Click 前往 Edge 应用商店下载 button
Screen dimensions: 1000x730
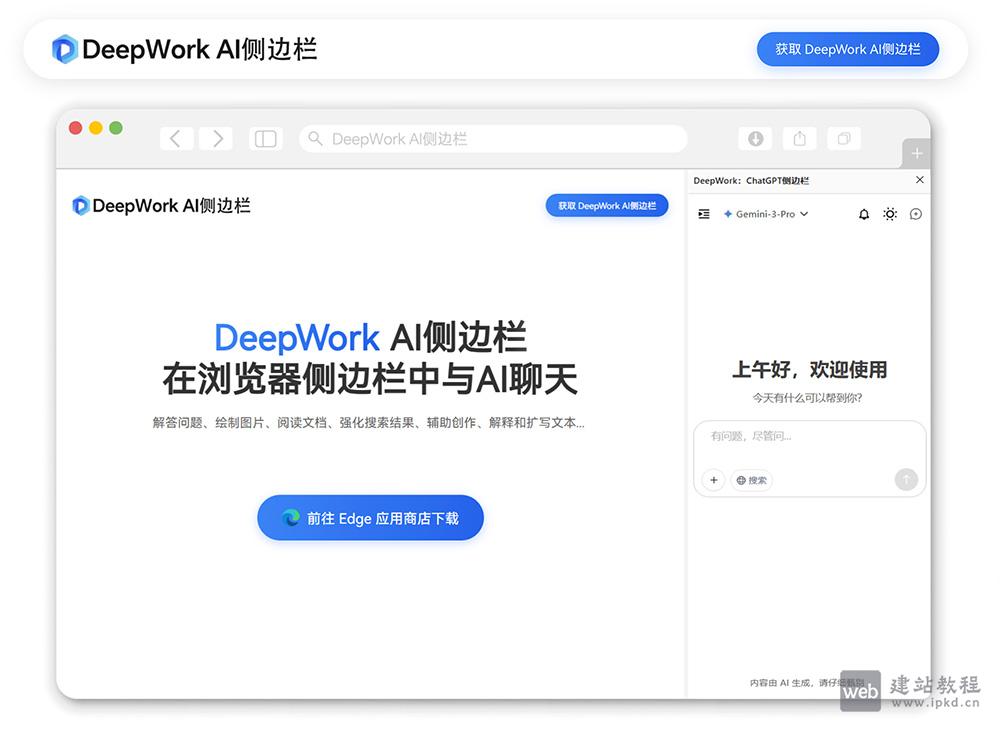pos(370,518)
